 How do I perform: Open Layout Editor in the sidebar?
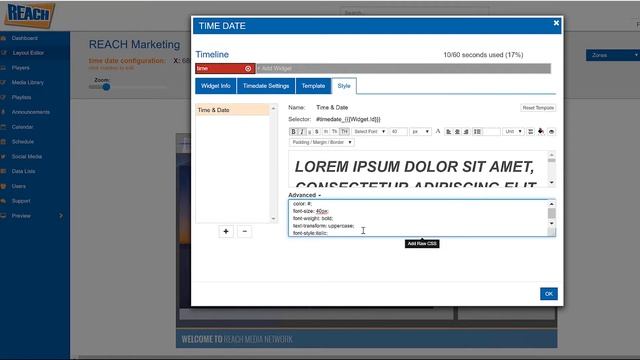pos(28,53)
